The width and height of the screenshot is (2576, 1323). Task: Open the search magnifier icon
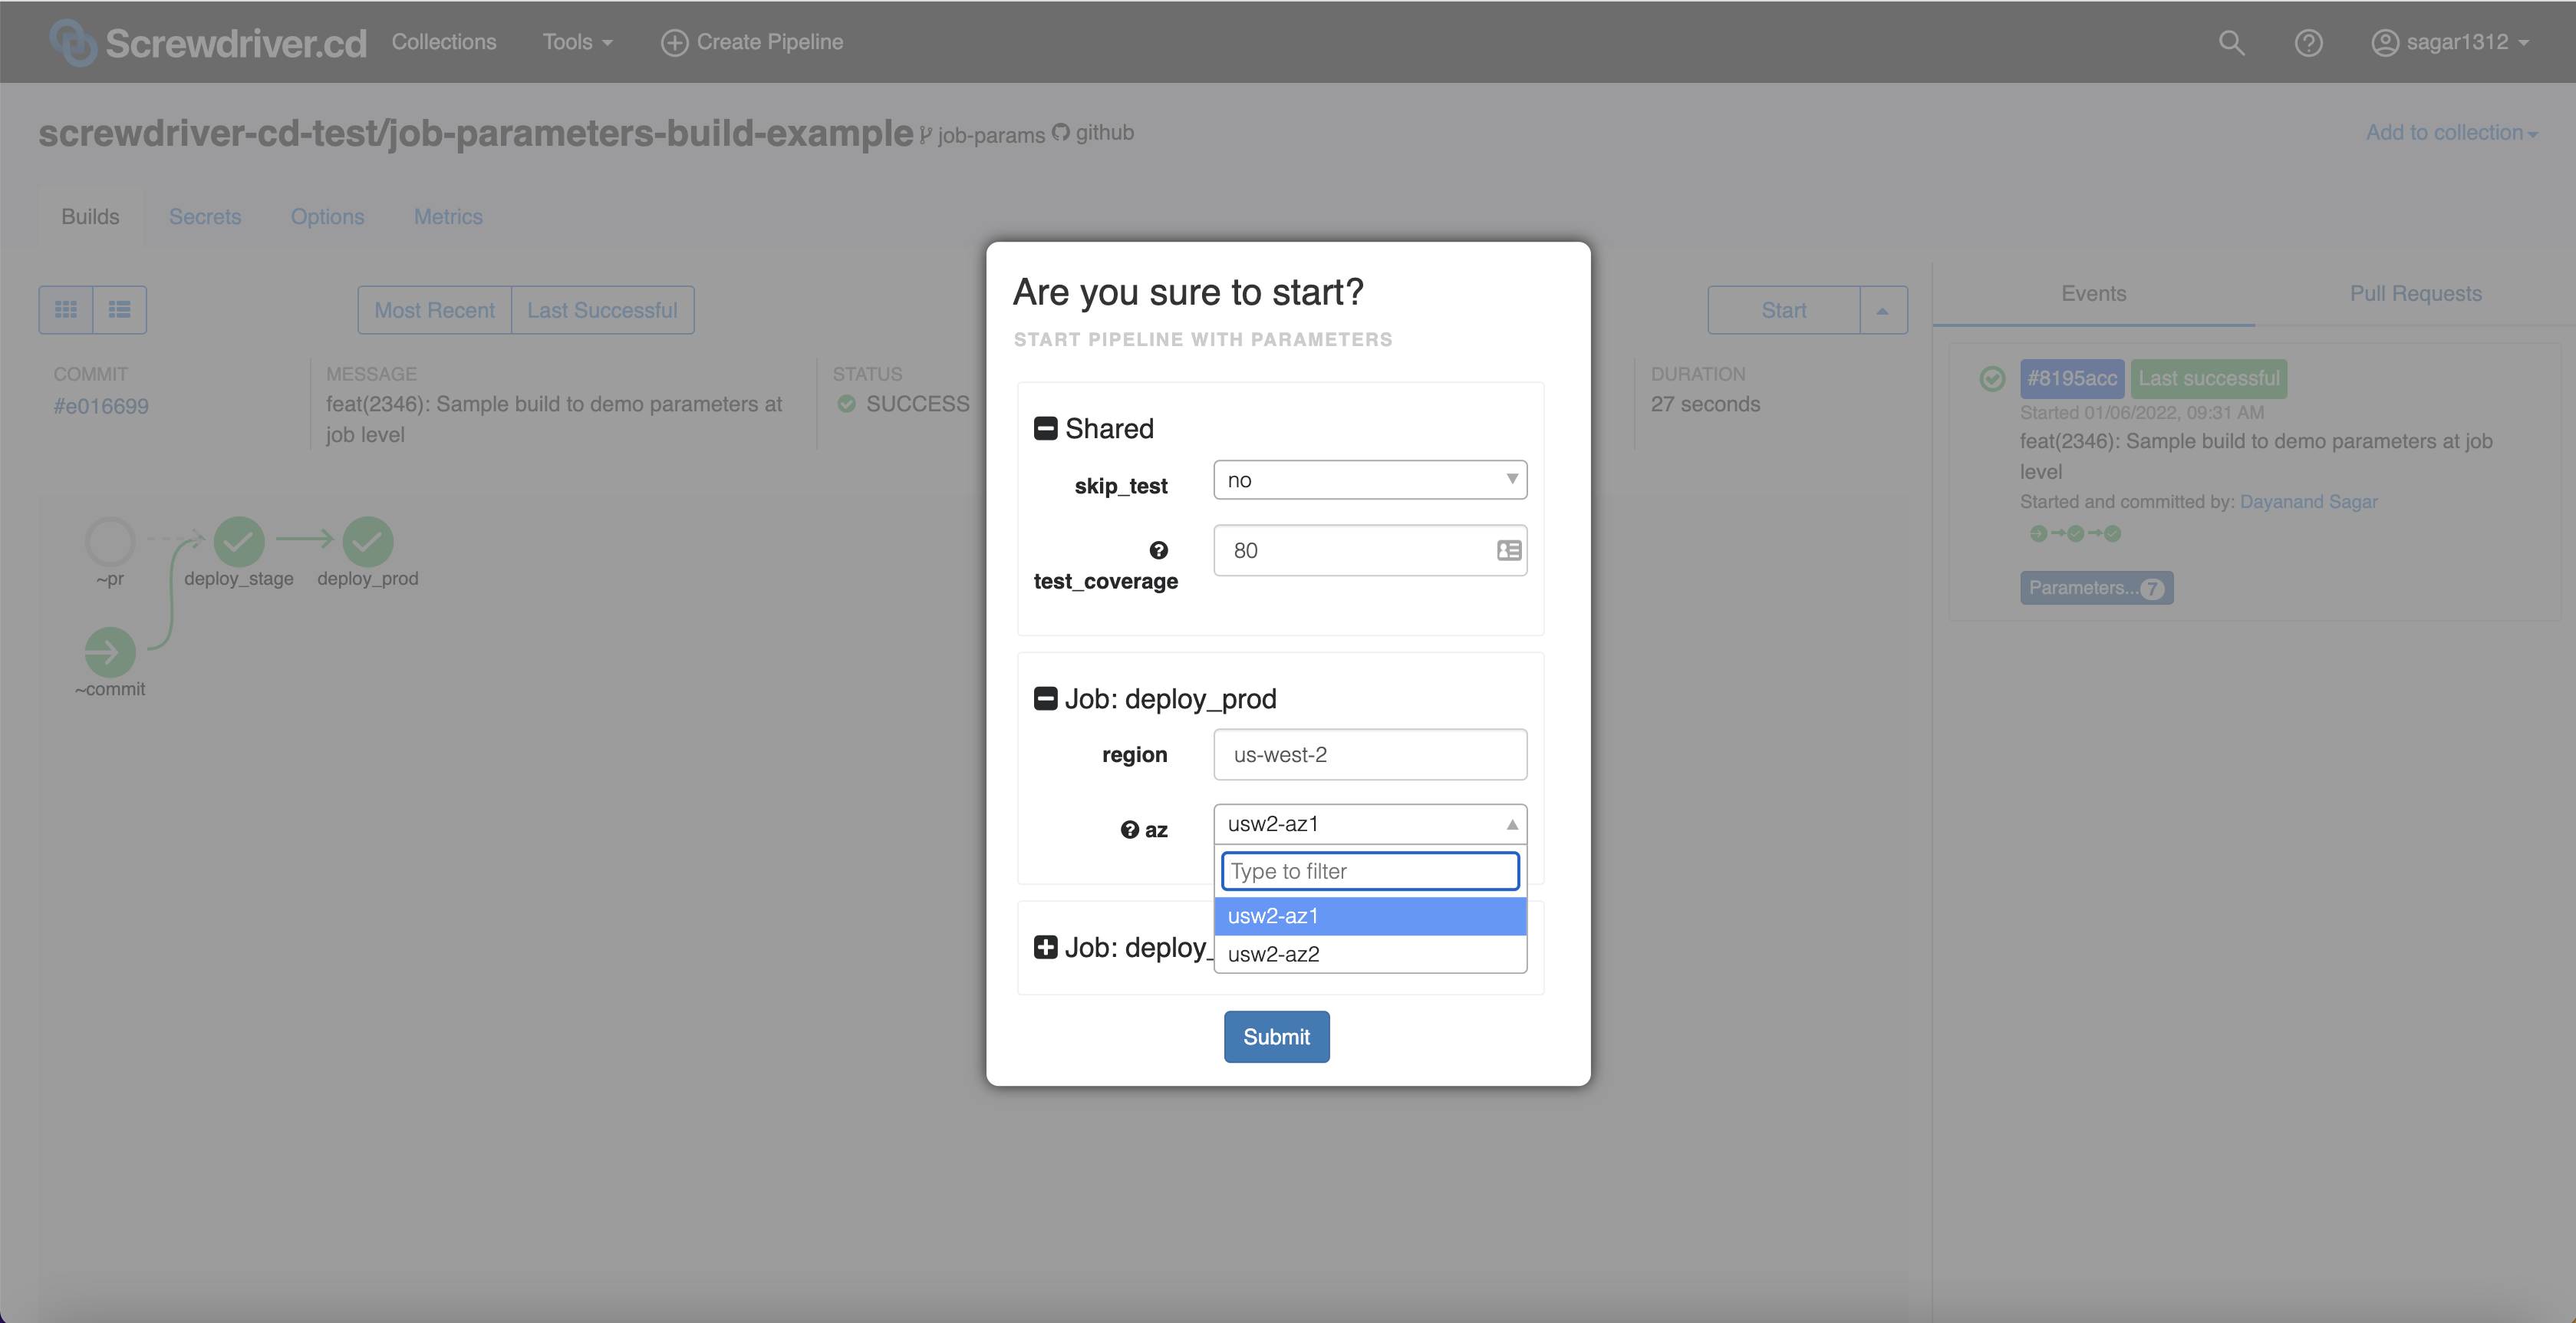pos(2231,42)
